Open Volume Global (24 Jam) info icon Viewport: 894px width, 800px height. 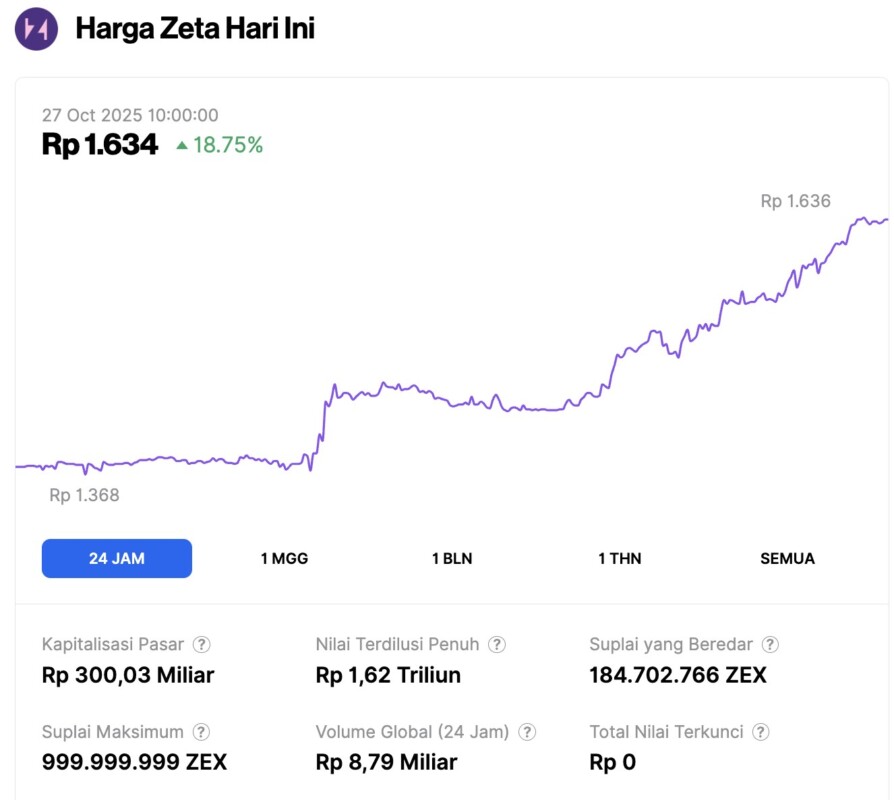click(x=527, y=732)
